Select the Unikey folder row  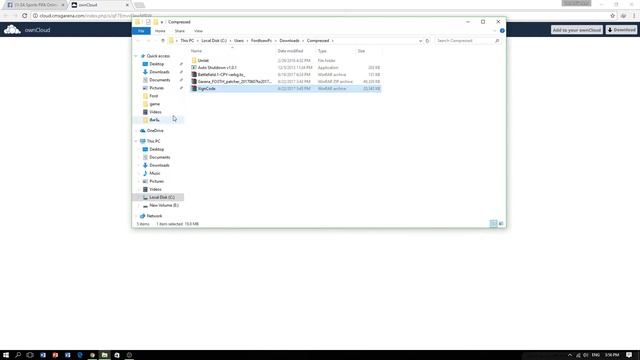(285, 60)
